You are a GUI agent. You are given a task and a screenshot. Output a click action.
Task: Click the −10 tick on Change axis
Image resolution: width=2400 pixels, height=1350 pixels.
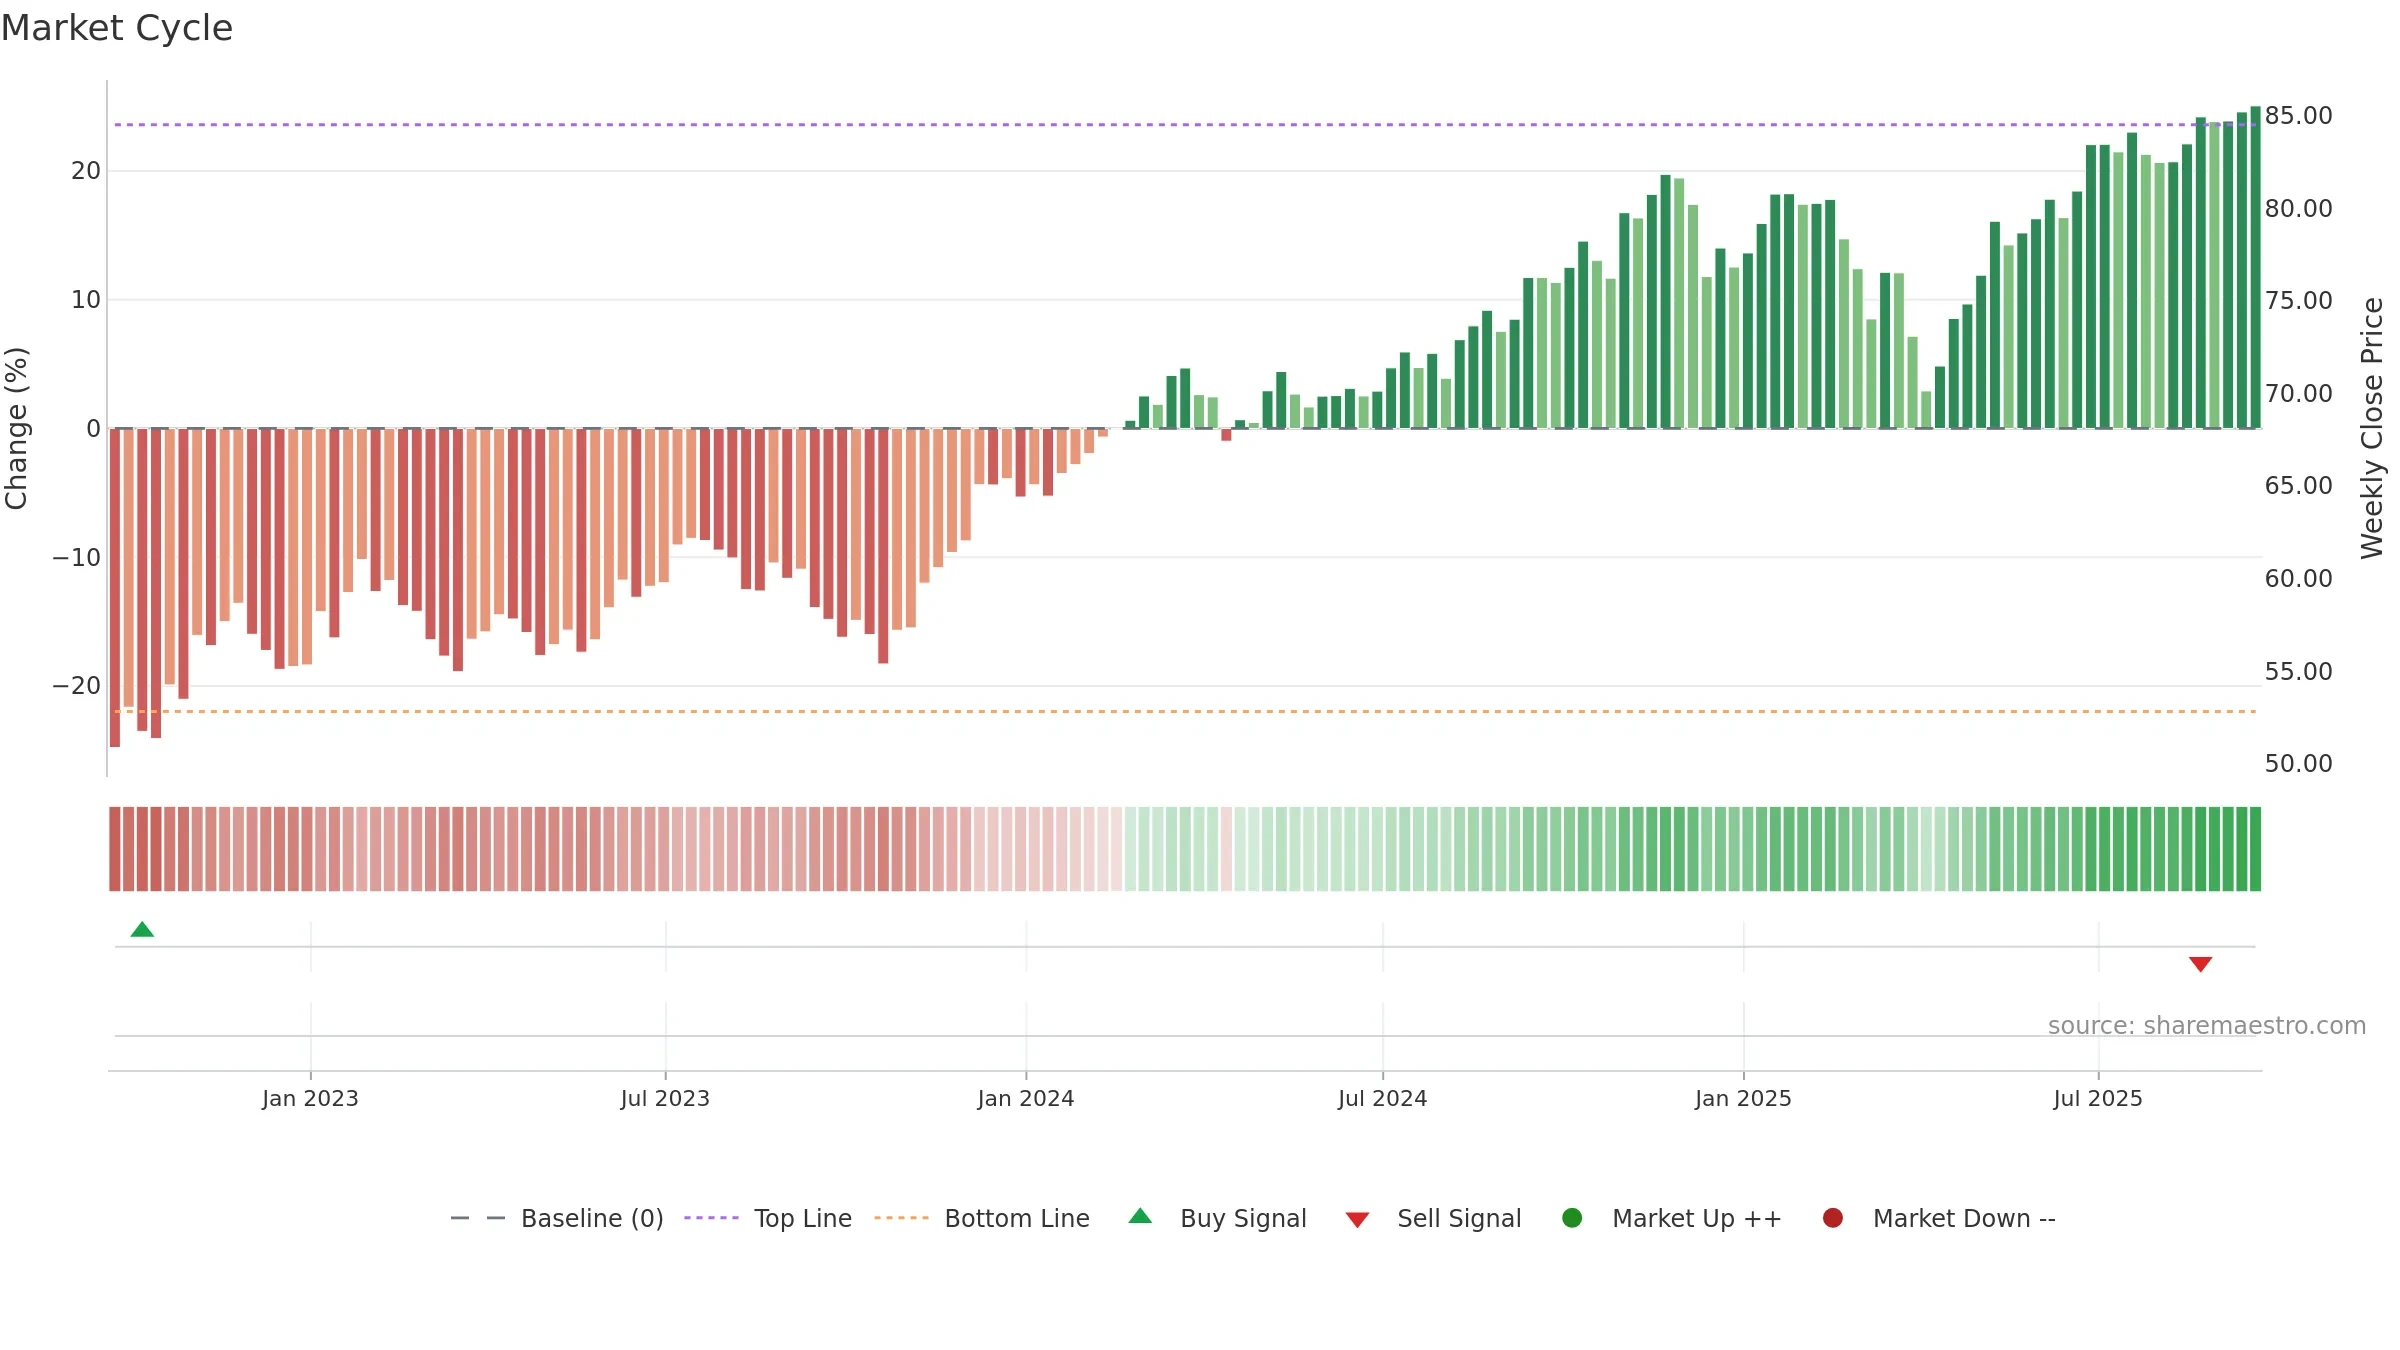pyautogui.click(x=77, y=558)
